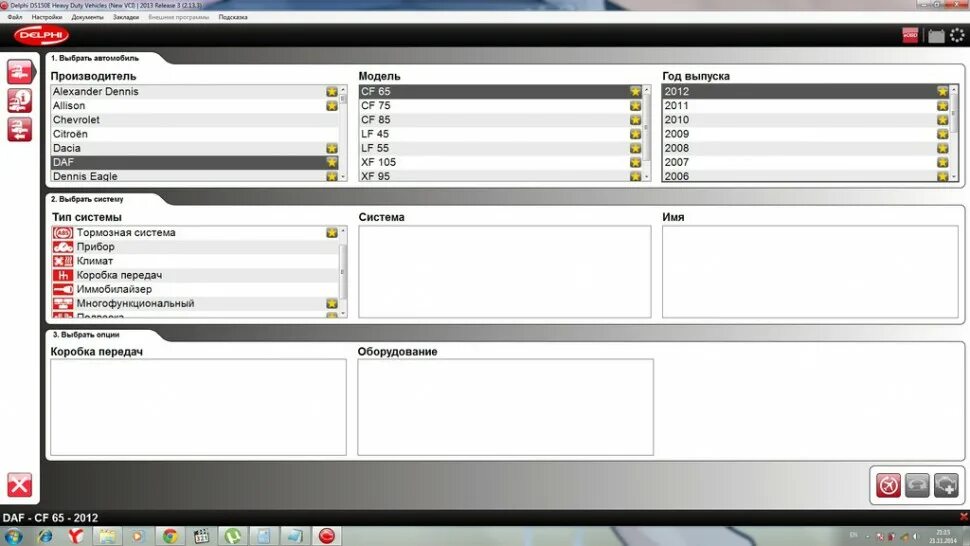This screenshot has height=546, width=970.
Task: Click the dotted circle connection indicator
Action: tap(957, 35)
